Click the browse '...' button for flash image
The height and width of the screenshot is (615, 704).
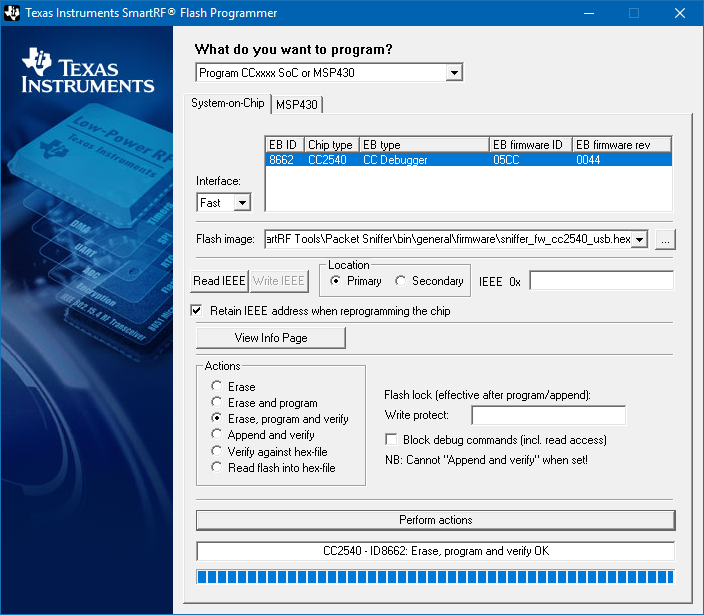(x=665, y=239)
